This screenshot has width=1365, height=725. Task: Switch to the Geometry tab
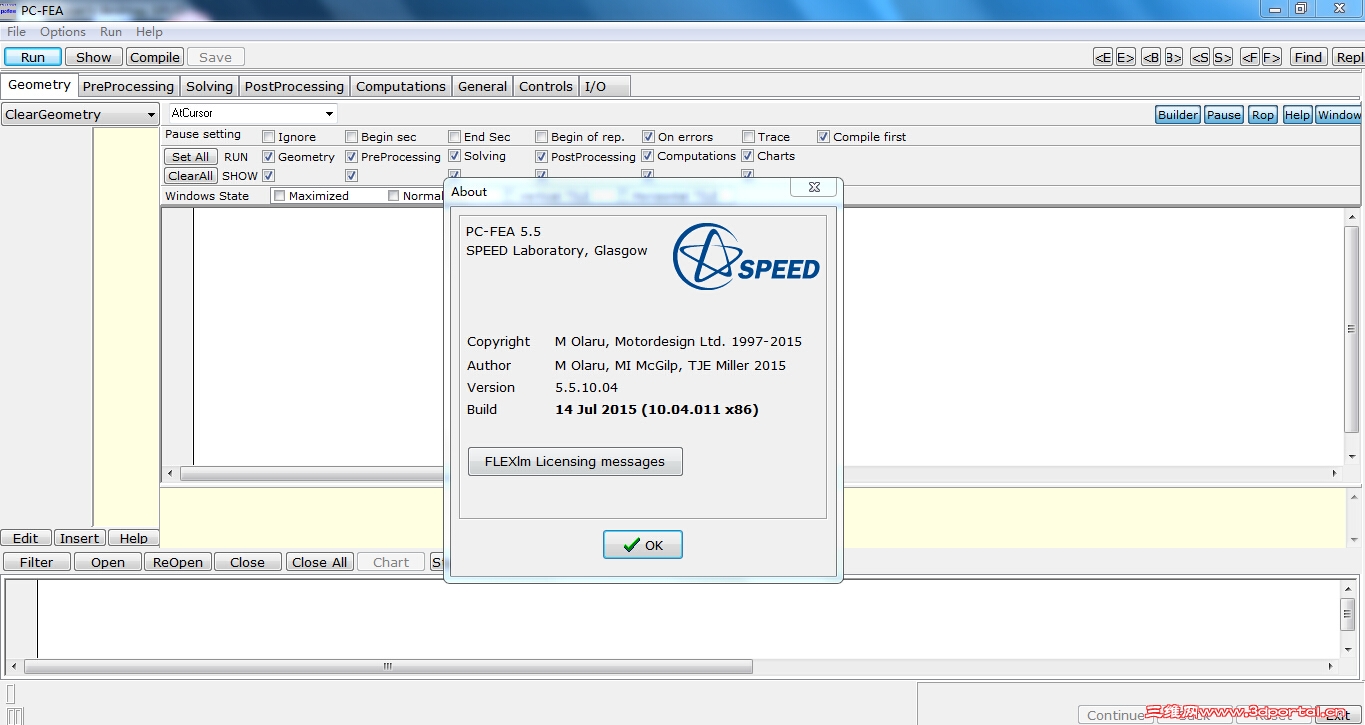click(39, 85)
